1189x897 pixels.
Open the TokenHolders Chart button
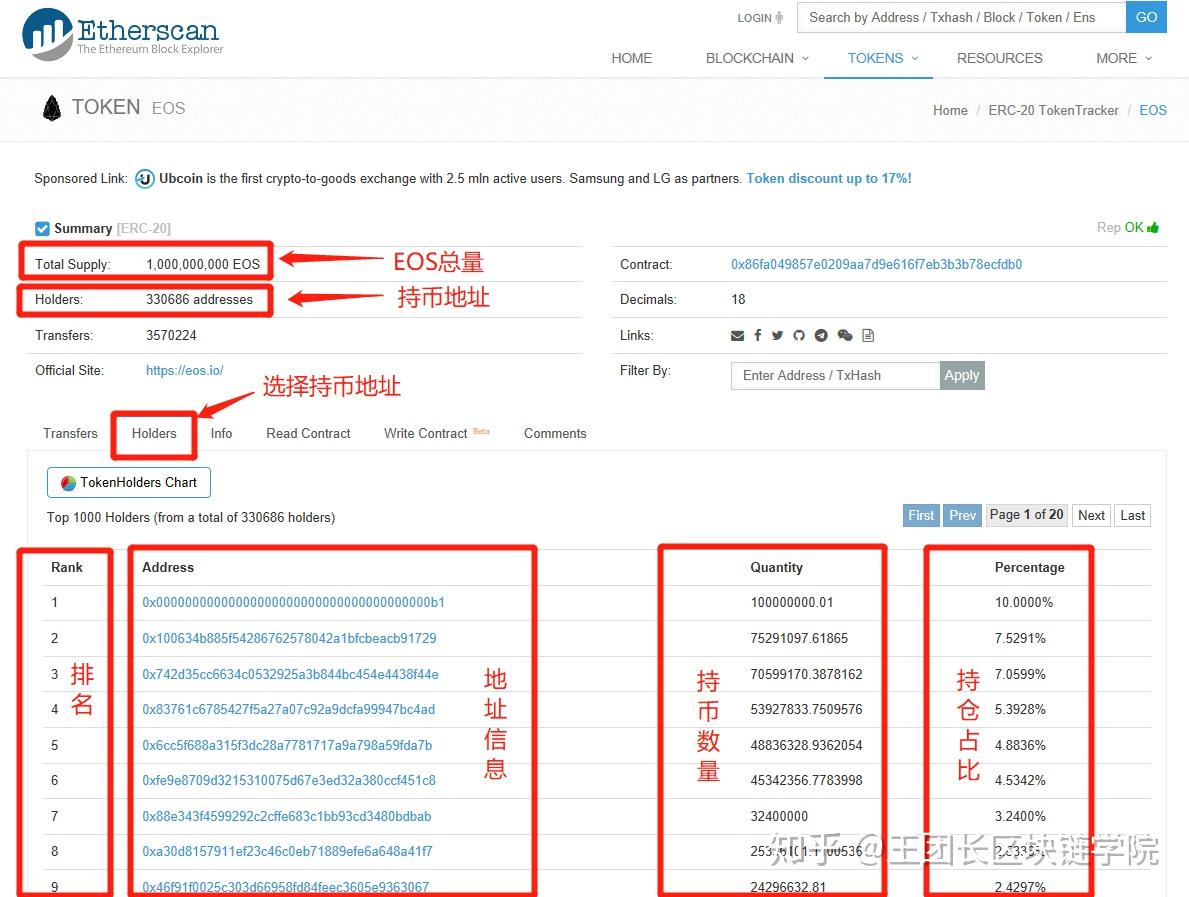click(x=129, y=483)
